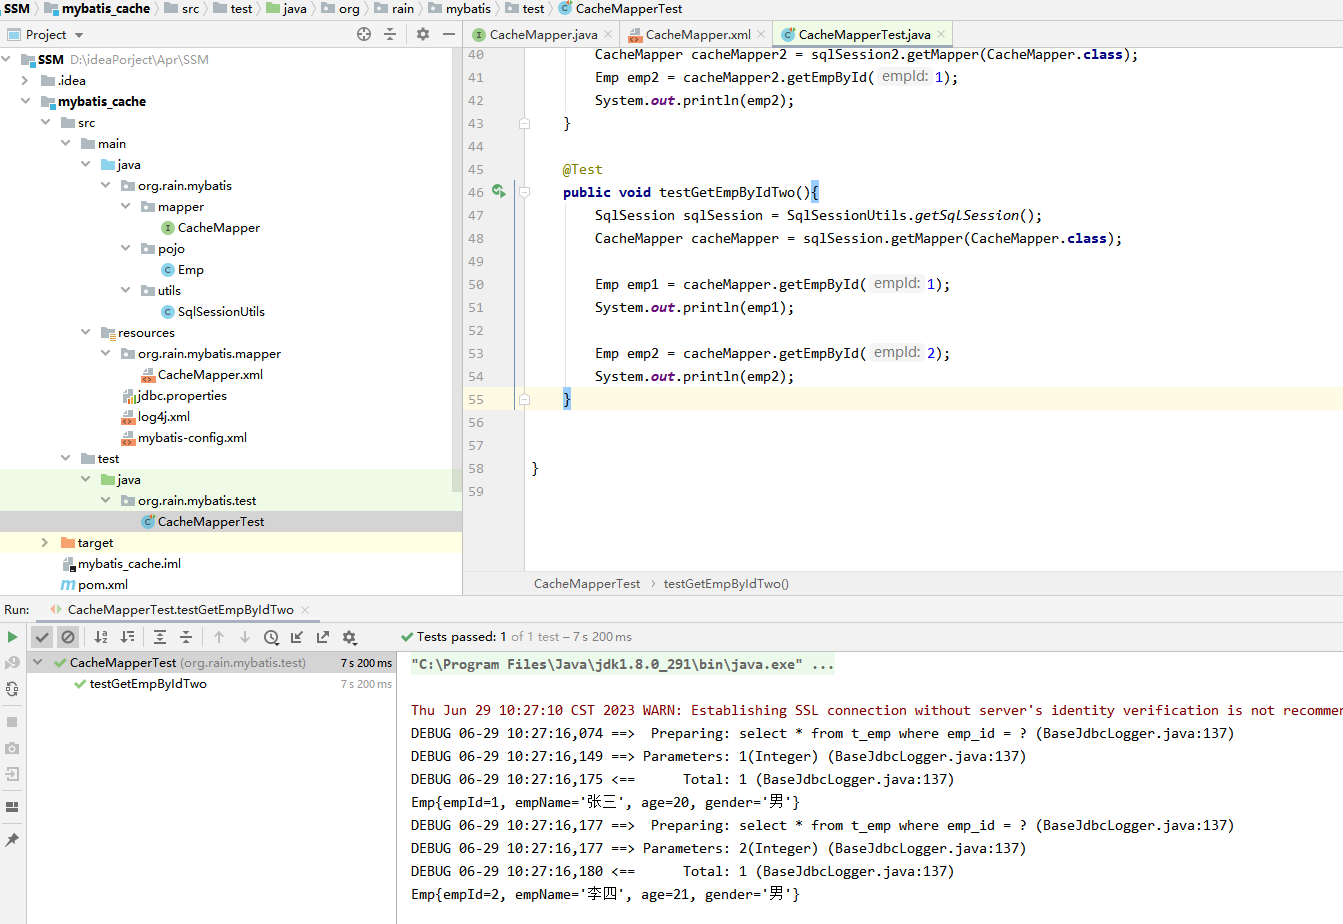Select Run tab CacheMapperTest.testGetEmpByIdTwo
This screenshot has width=1343, height=924.
click(x=181, y=609)
